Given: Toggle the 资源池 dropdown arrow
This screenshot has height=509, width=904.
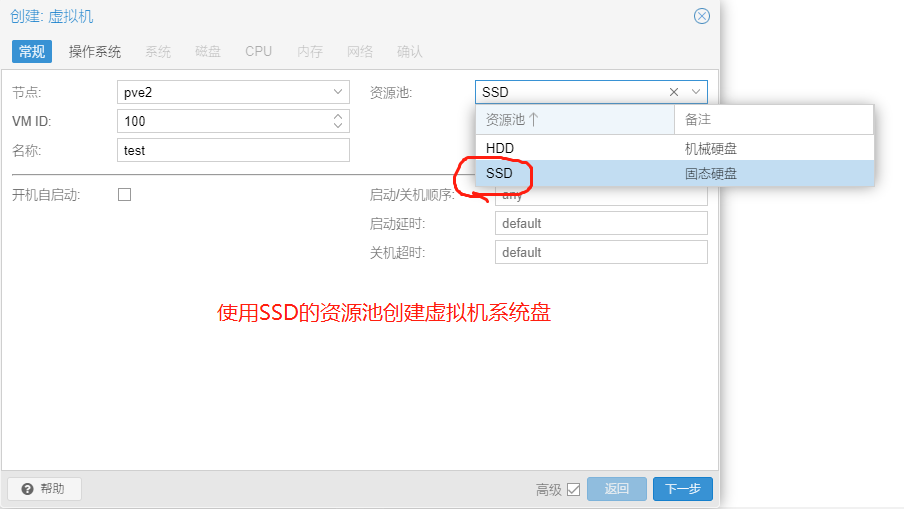Looking at the screenshot, I should click(x=696, y=92).
